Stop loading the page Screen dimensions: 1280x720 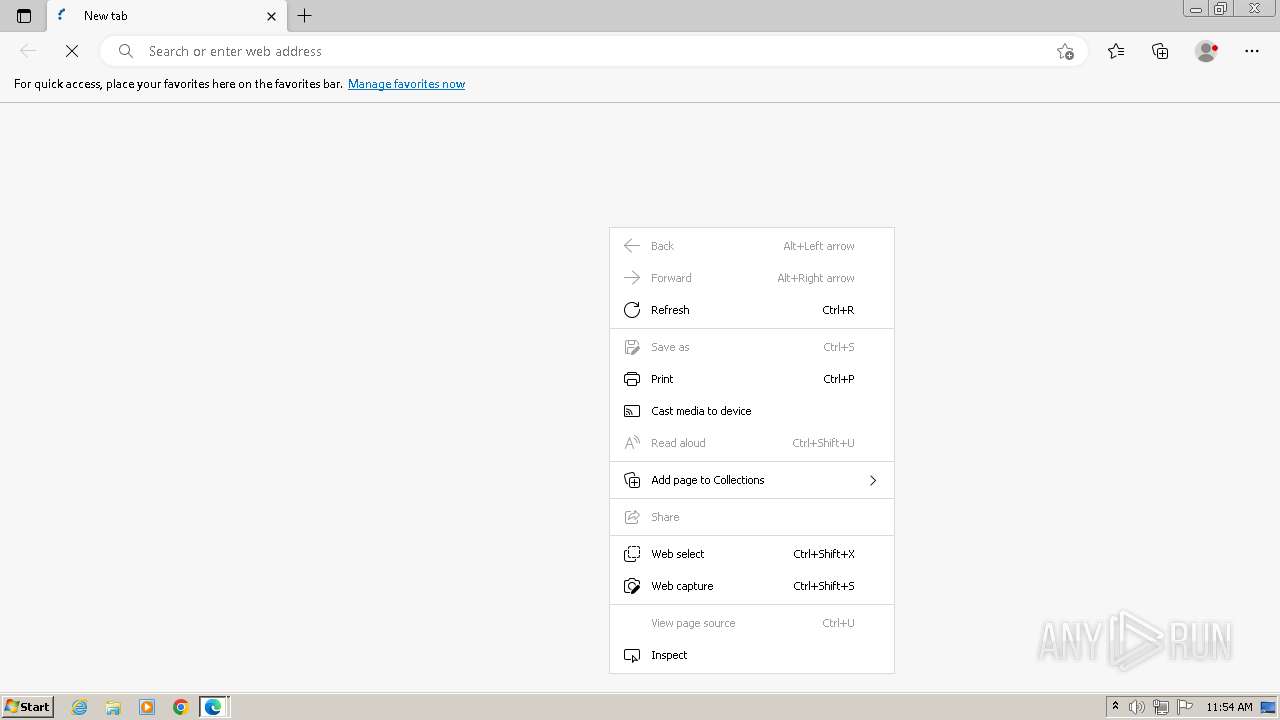72,51
